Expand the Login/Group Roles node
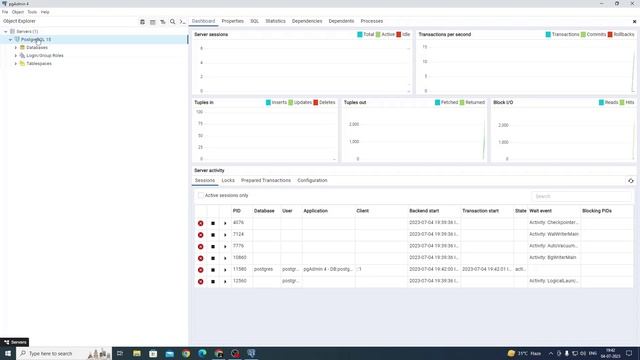The image size is (640, 360). (x=16, y=56)
